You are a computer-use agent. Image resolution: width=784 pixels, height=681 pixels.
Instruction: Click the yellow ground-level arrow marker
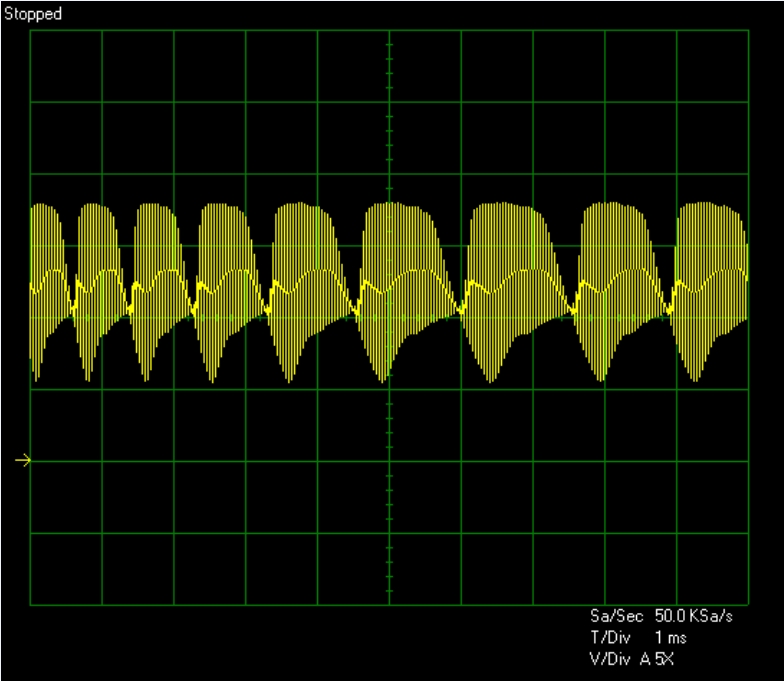point(23,460)
